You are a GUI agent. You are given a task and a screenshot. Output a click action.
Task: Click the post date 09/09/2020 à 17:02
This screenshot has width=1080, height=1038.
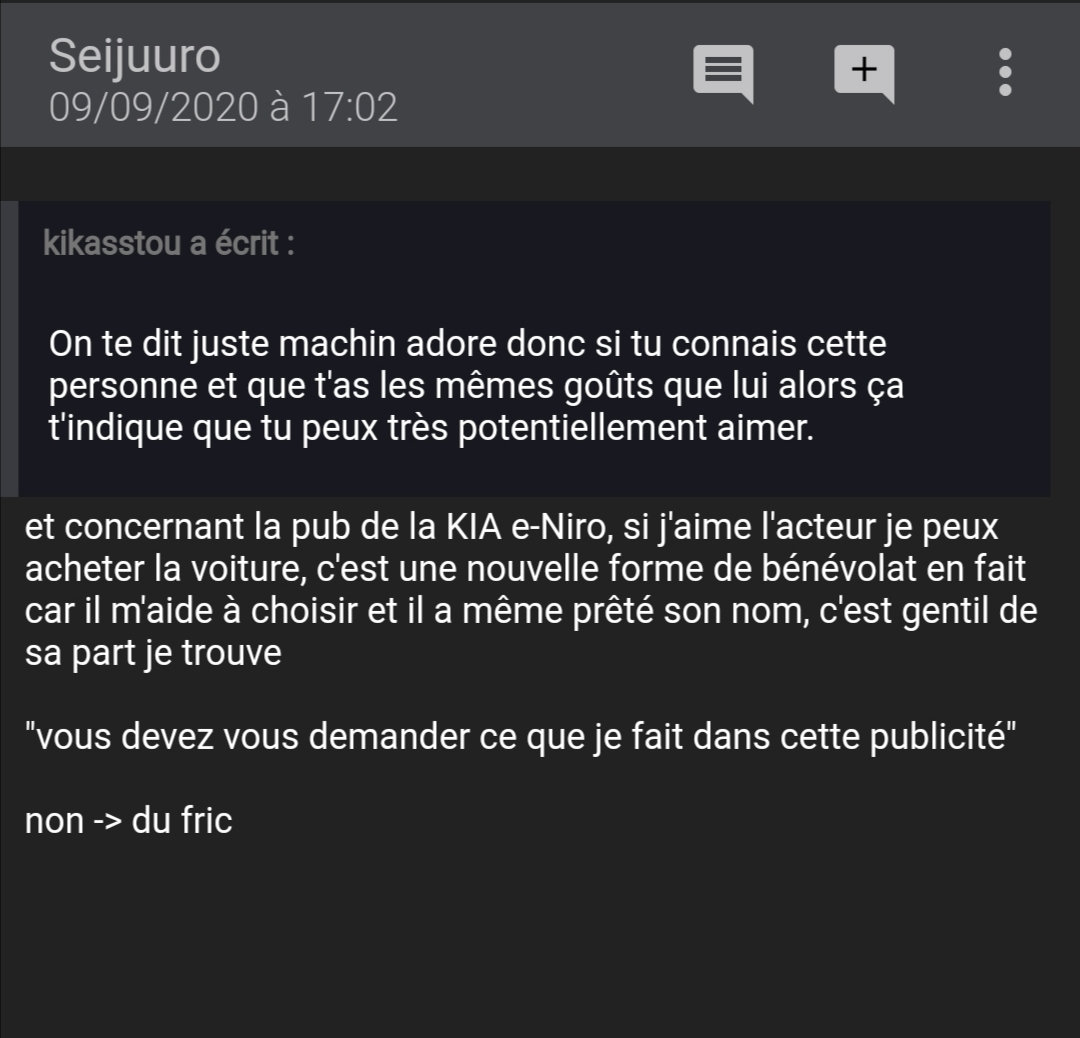(x=223, y=107)
